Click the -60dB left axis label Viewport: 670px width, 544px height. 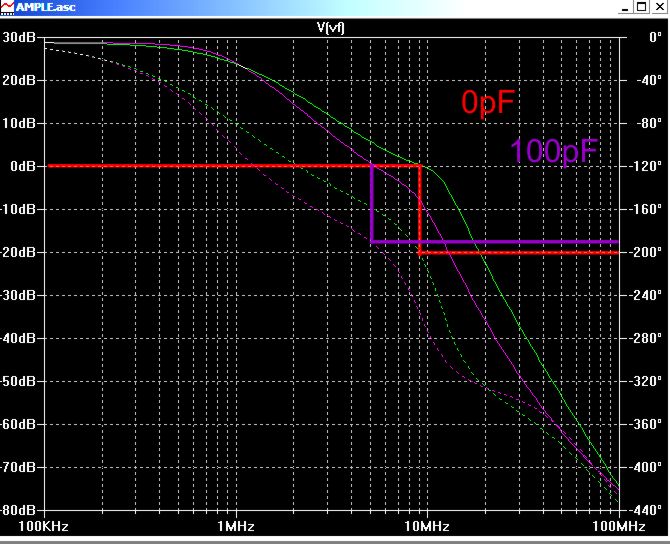(x=18, y=424)
